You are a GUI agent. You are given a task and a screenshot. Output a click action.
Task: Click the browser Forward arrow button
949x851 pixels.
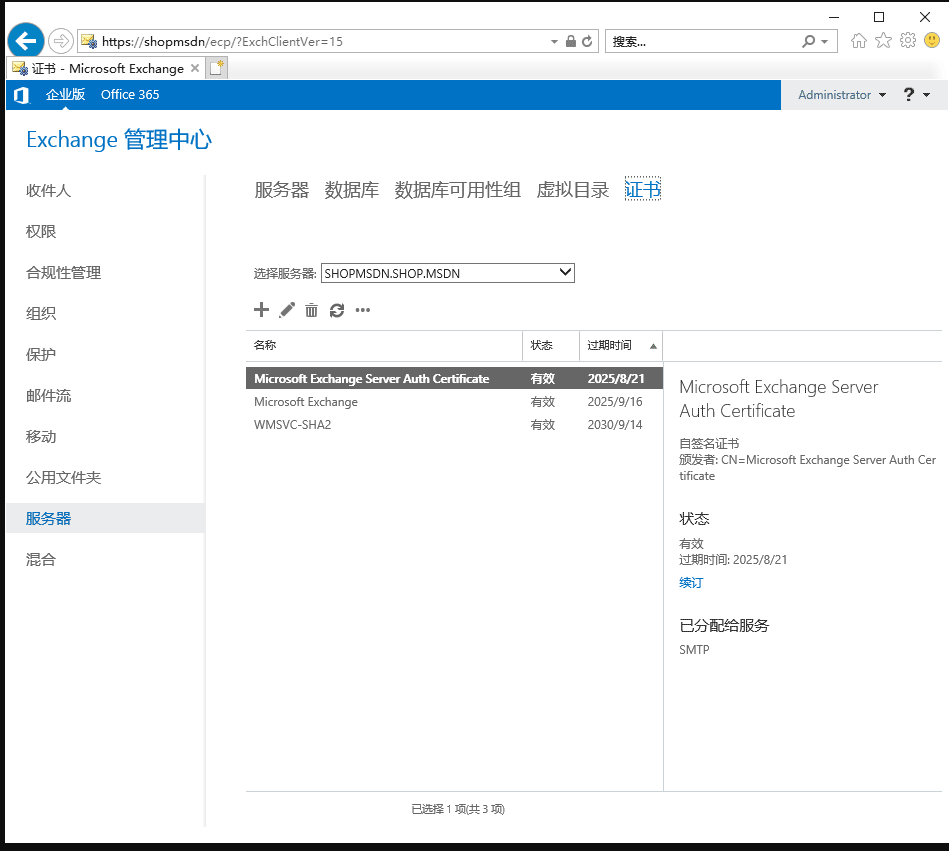(61, 41)
